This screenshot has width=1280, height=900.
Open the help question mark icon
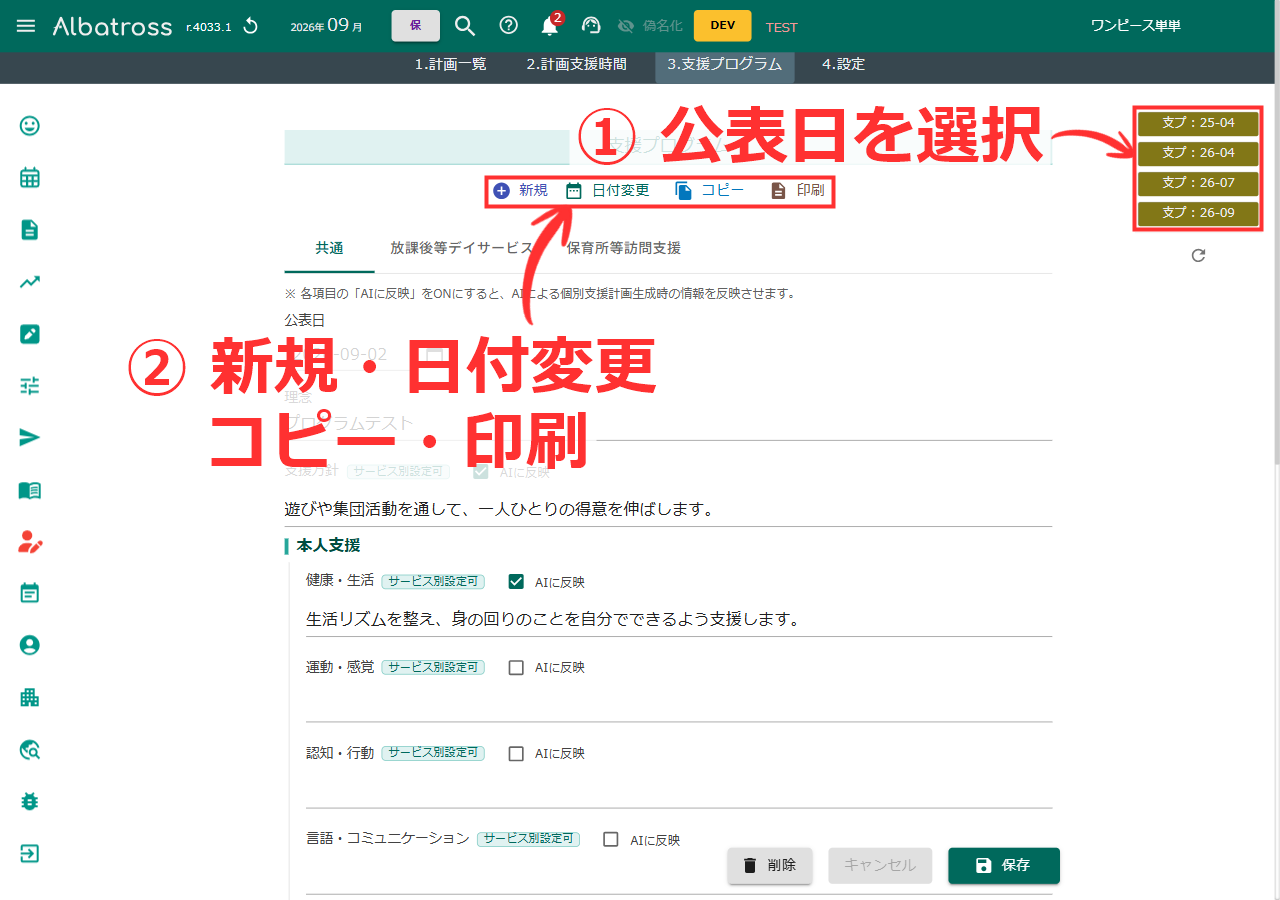pyautogui.click(x=508, y=26)
